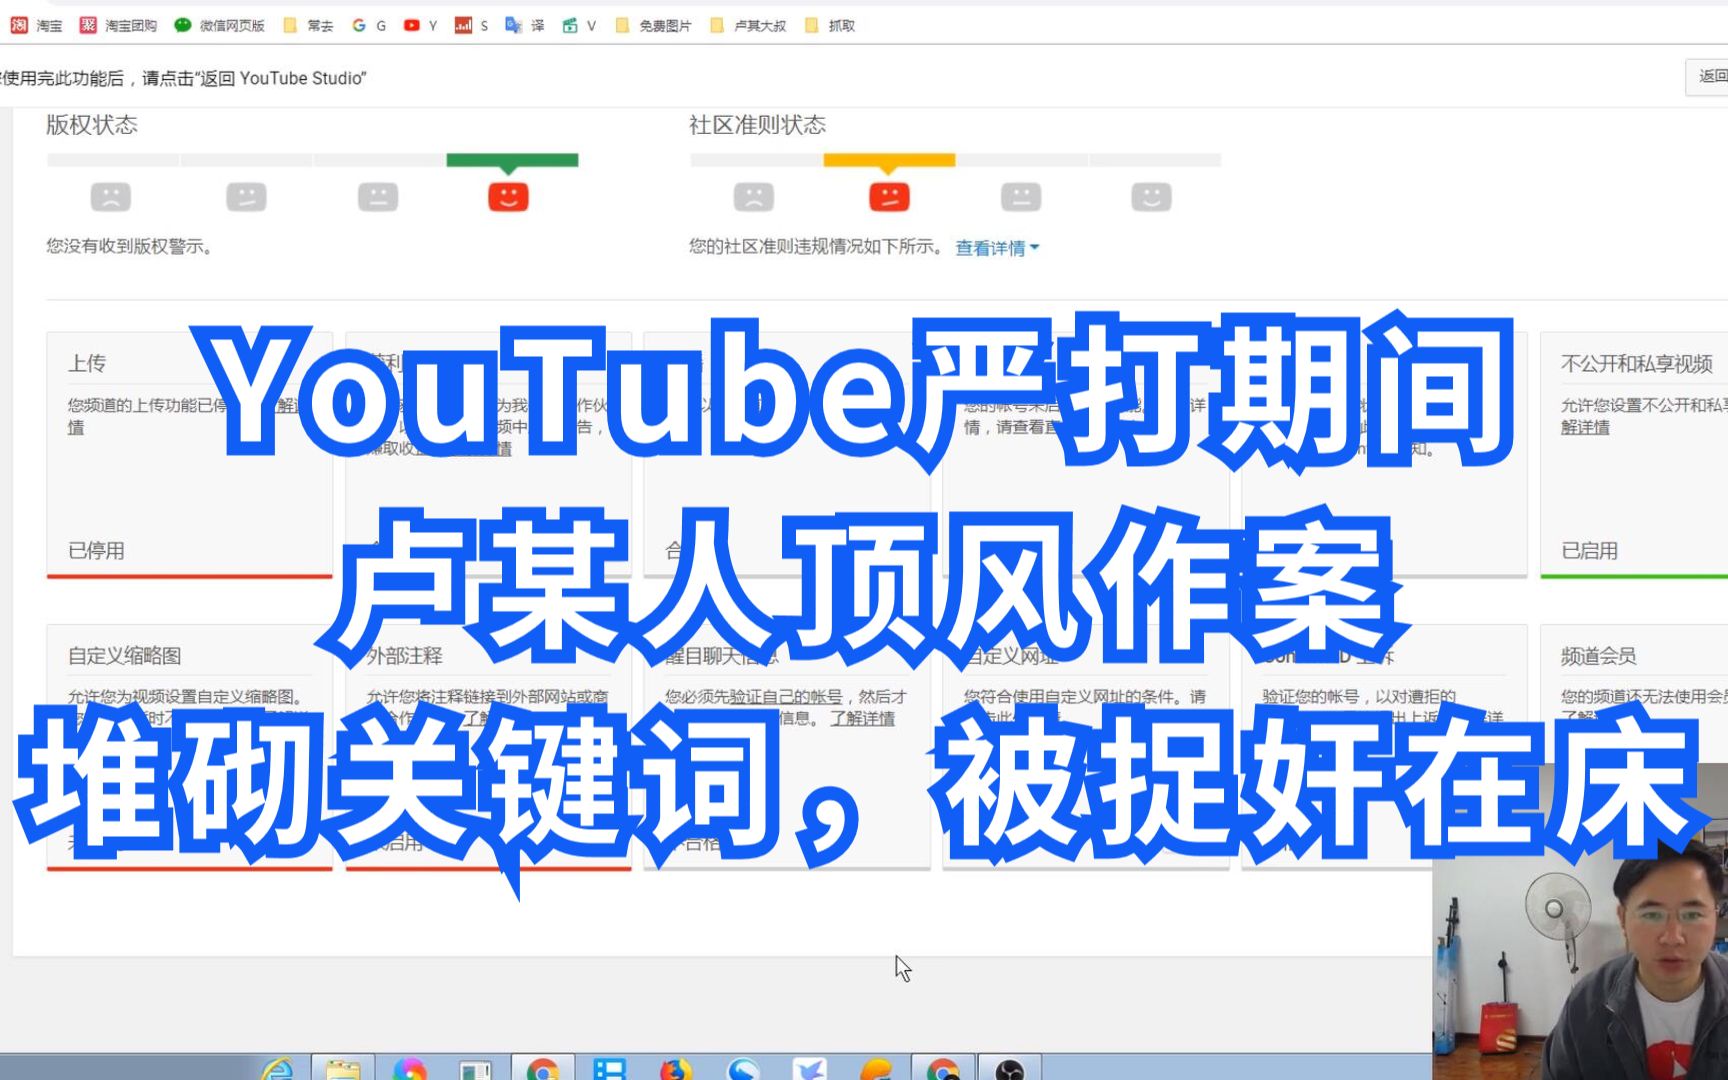Screen dimensions: 1728x1080
Task: Open the 抓取 bookmarks folder
Action: 829,25
